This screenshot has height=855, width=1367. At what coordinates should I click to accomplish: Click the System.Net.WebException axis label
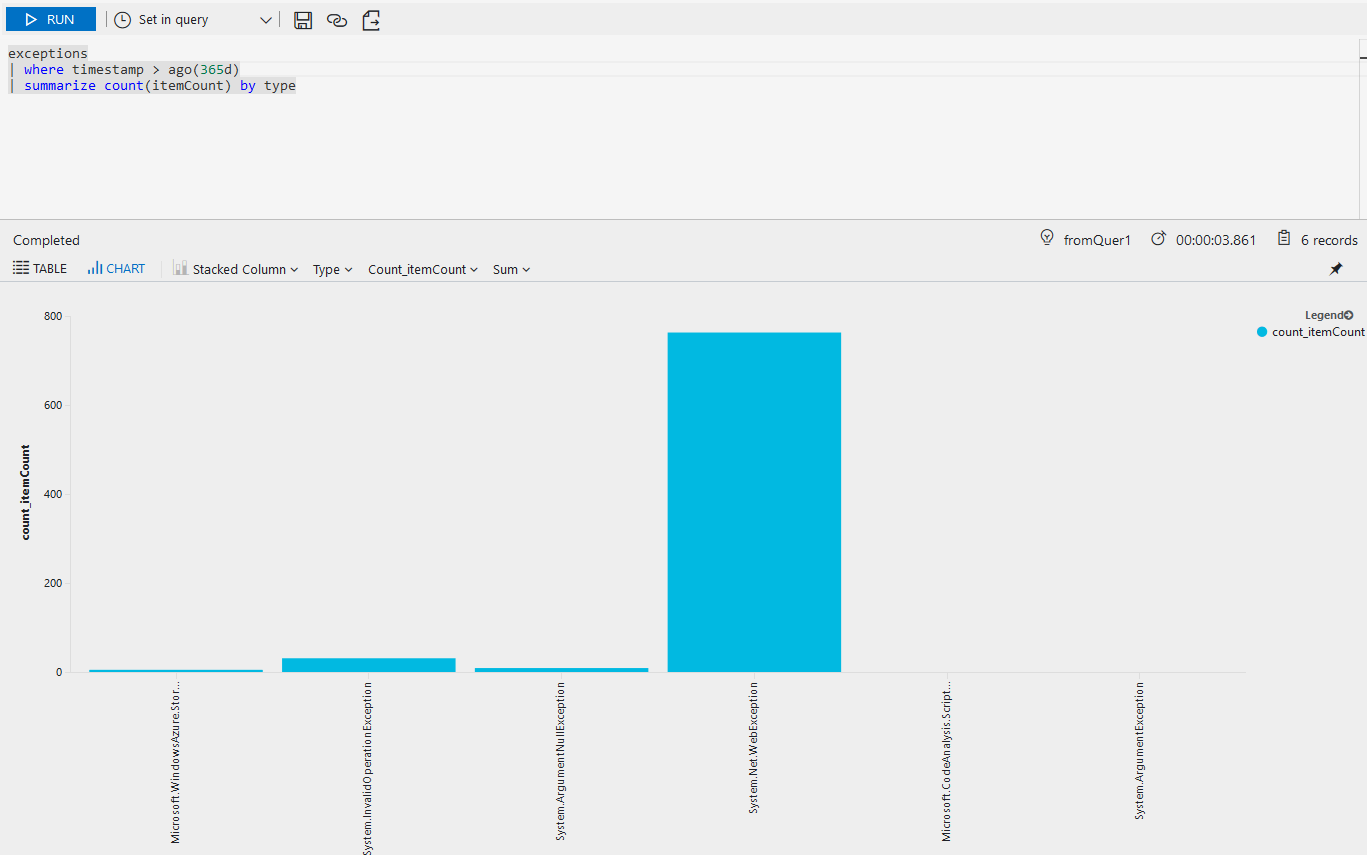(754, 747)
